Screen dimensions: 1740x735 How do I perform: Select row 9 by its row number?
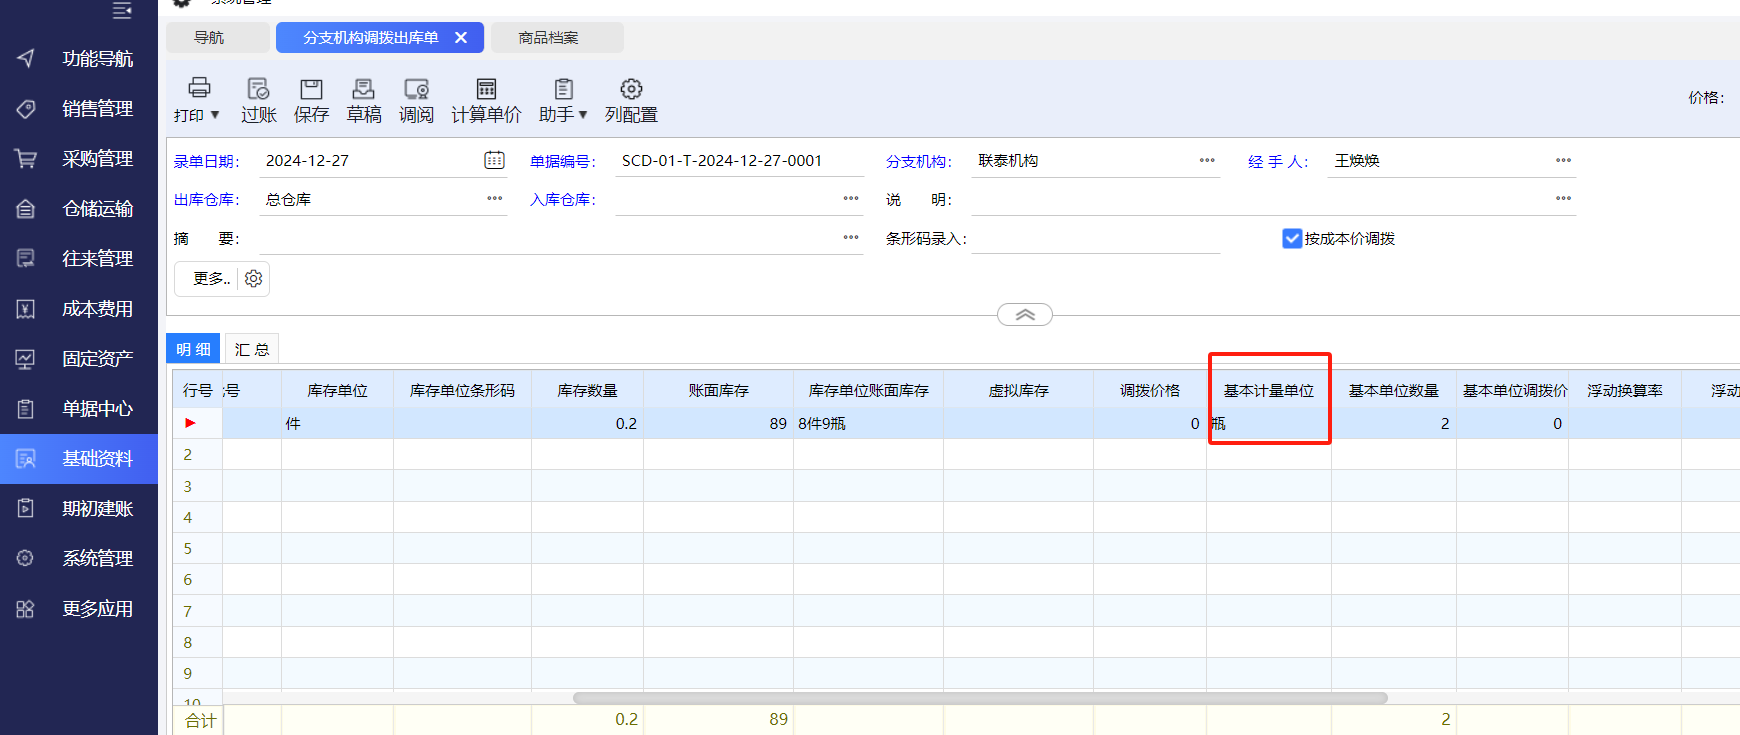coord(197,673)
